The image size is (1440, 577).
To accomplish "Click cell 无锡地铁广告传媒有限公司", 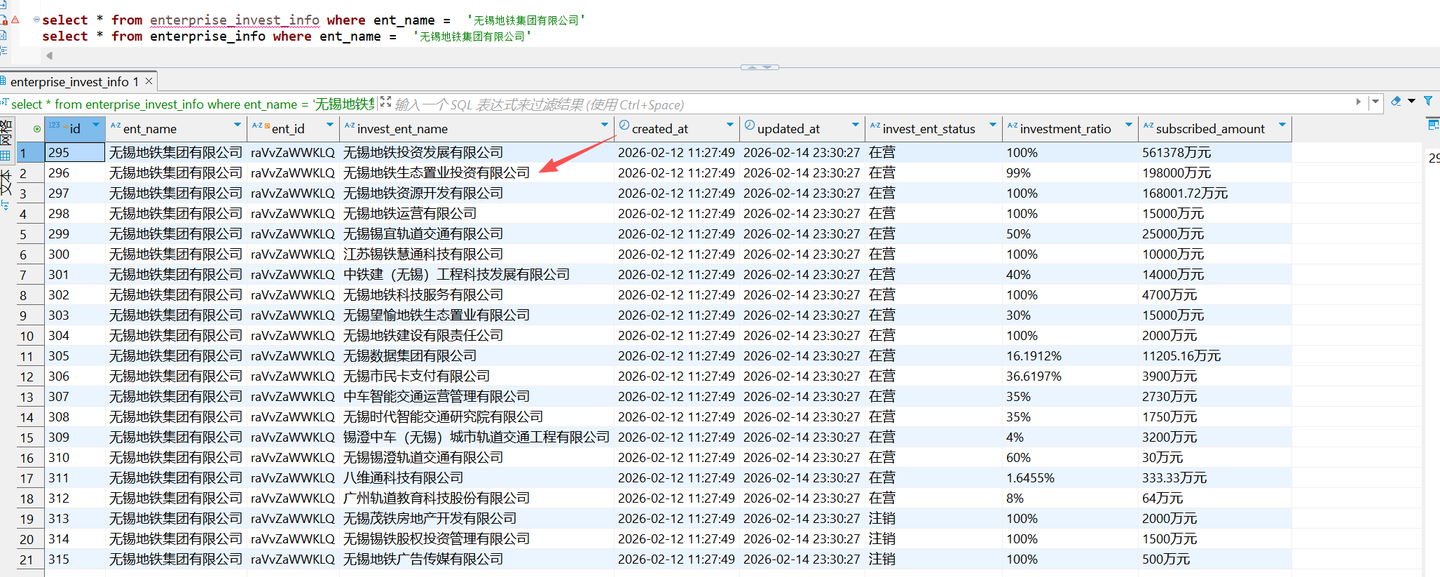I will (477, 559).
